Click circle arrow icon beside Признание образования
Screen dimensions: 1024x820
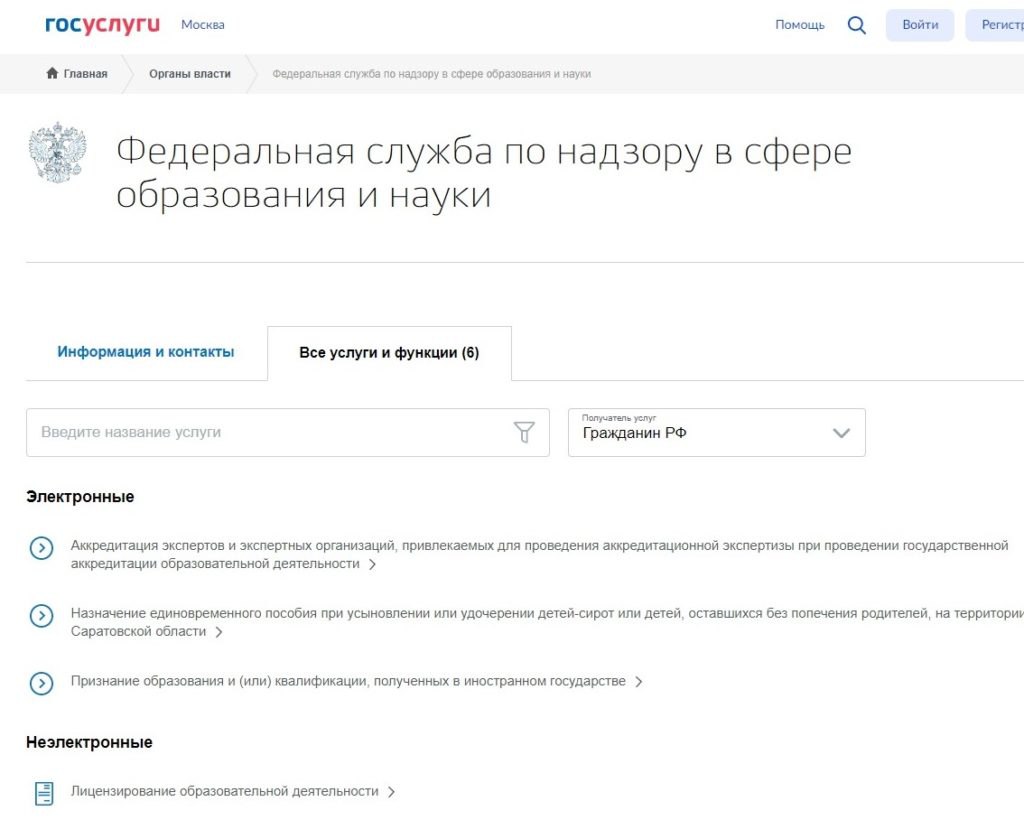click(x=41, y=683)
